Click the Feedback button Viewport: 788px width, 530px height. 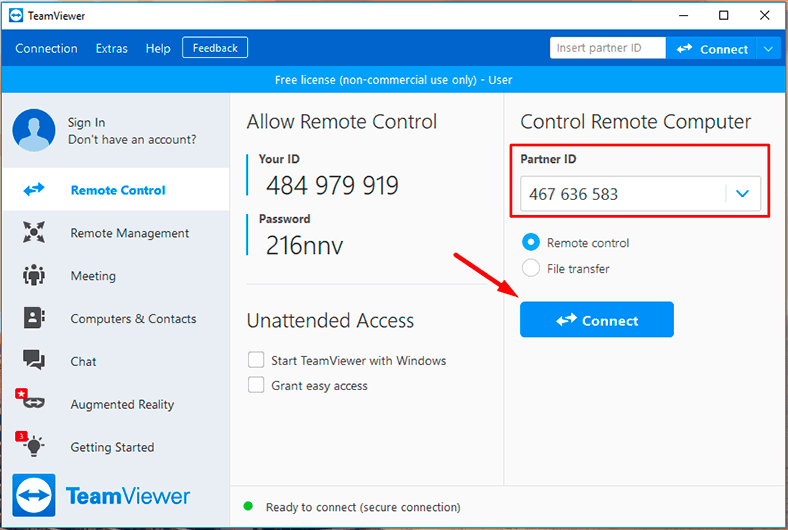pyautogui.click(x=215, y=48)
